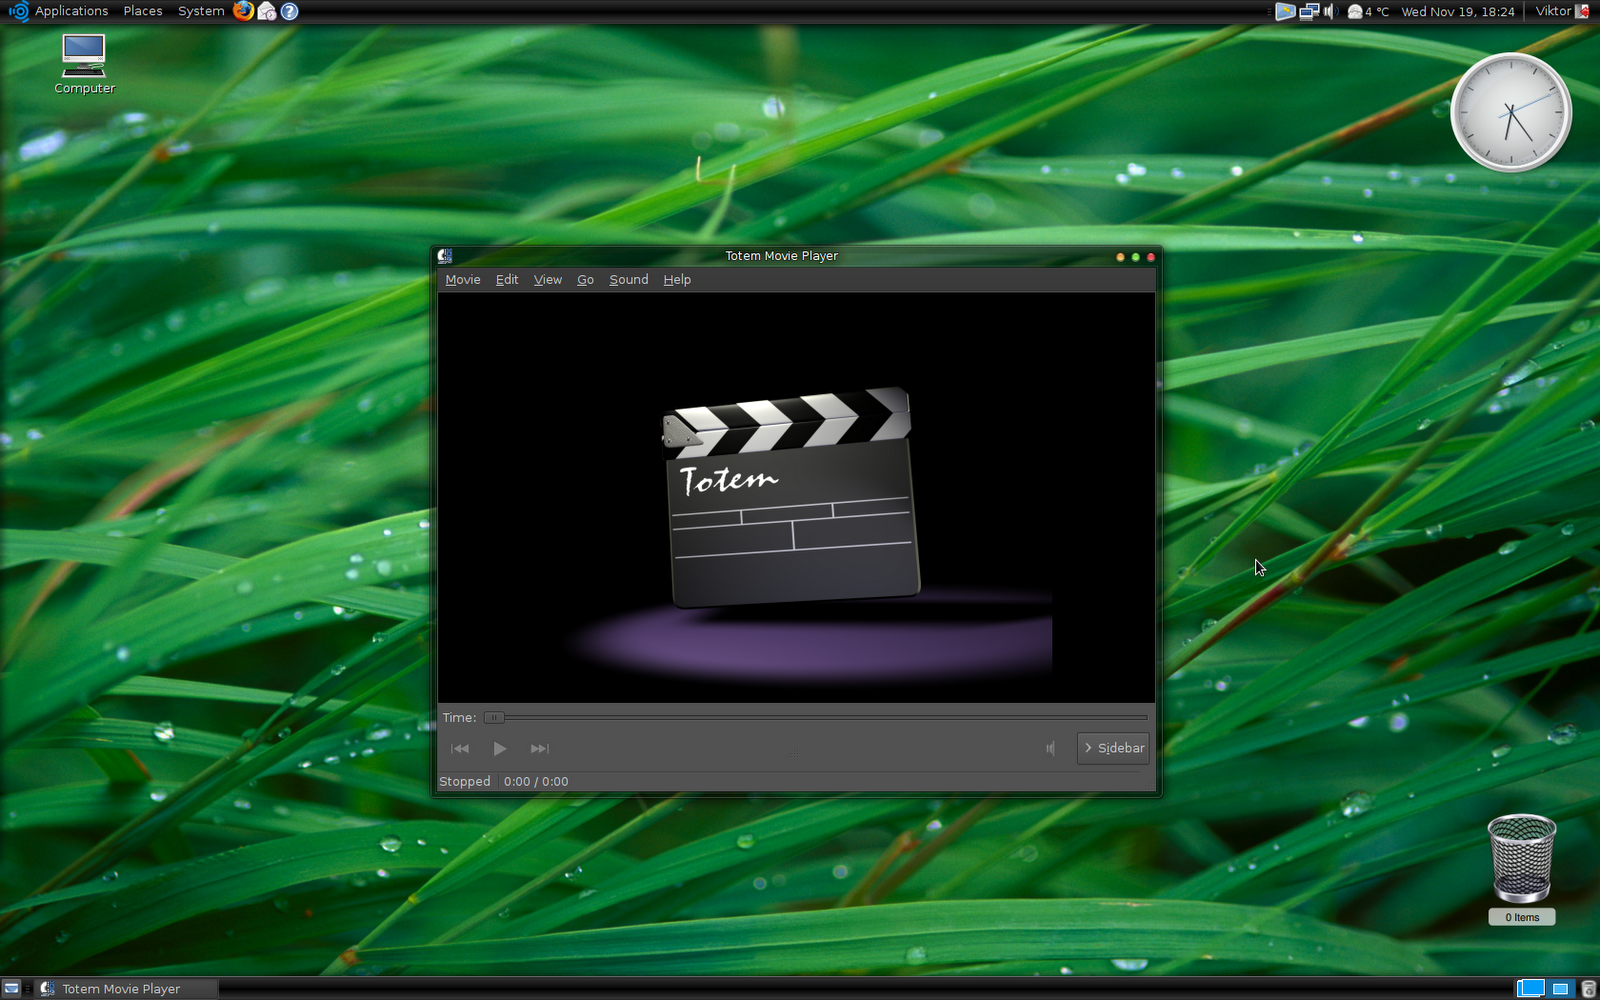This screenshot has width=1600, height=1000.
Task: Click the Totem clapperboard logo in video area
Action: click(x=791, y=498)
